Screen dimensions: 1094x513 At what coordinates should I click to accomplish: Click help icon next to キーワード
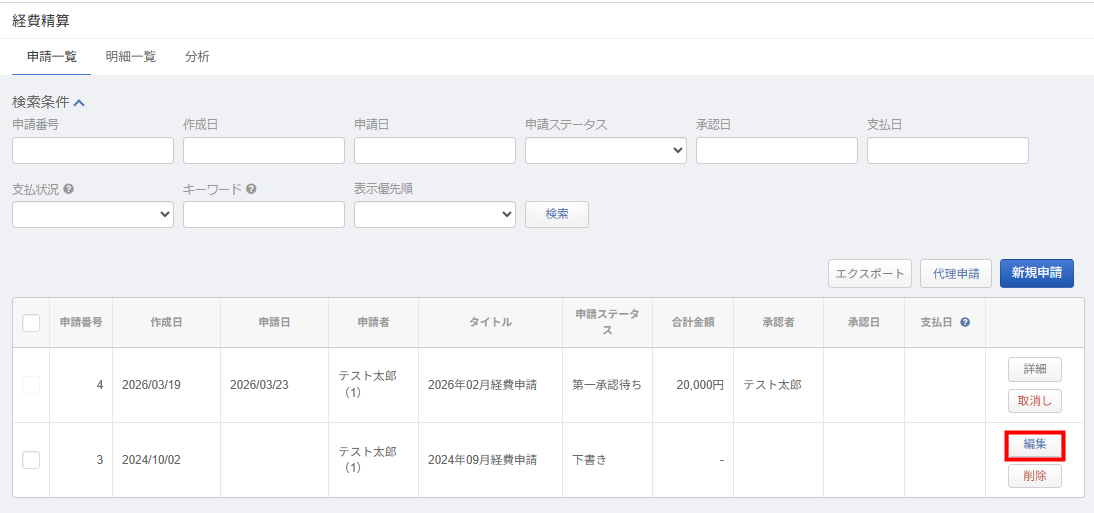[251, 189]
